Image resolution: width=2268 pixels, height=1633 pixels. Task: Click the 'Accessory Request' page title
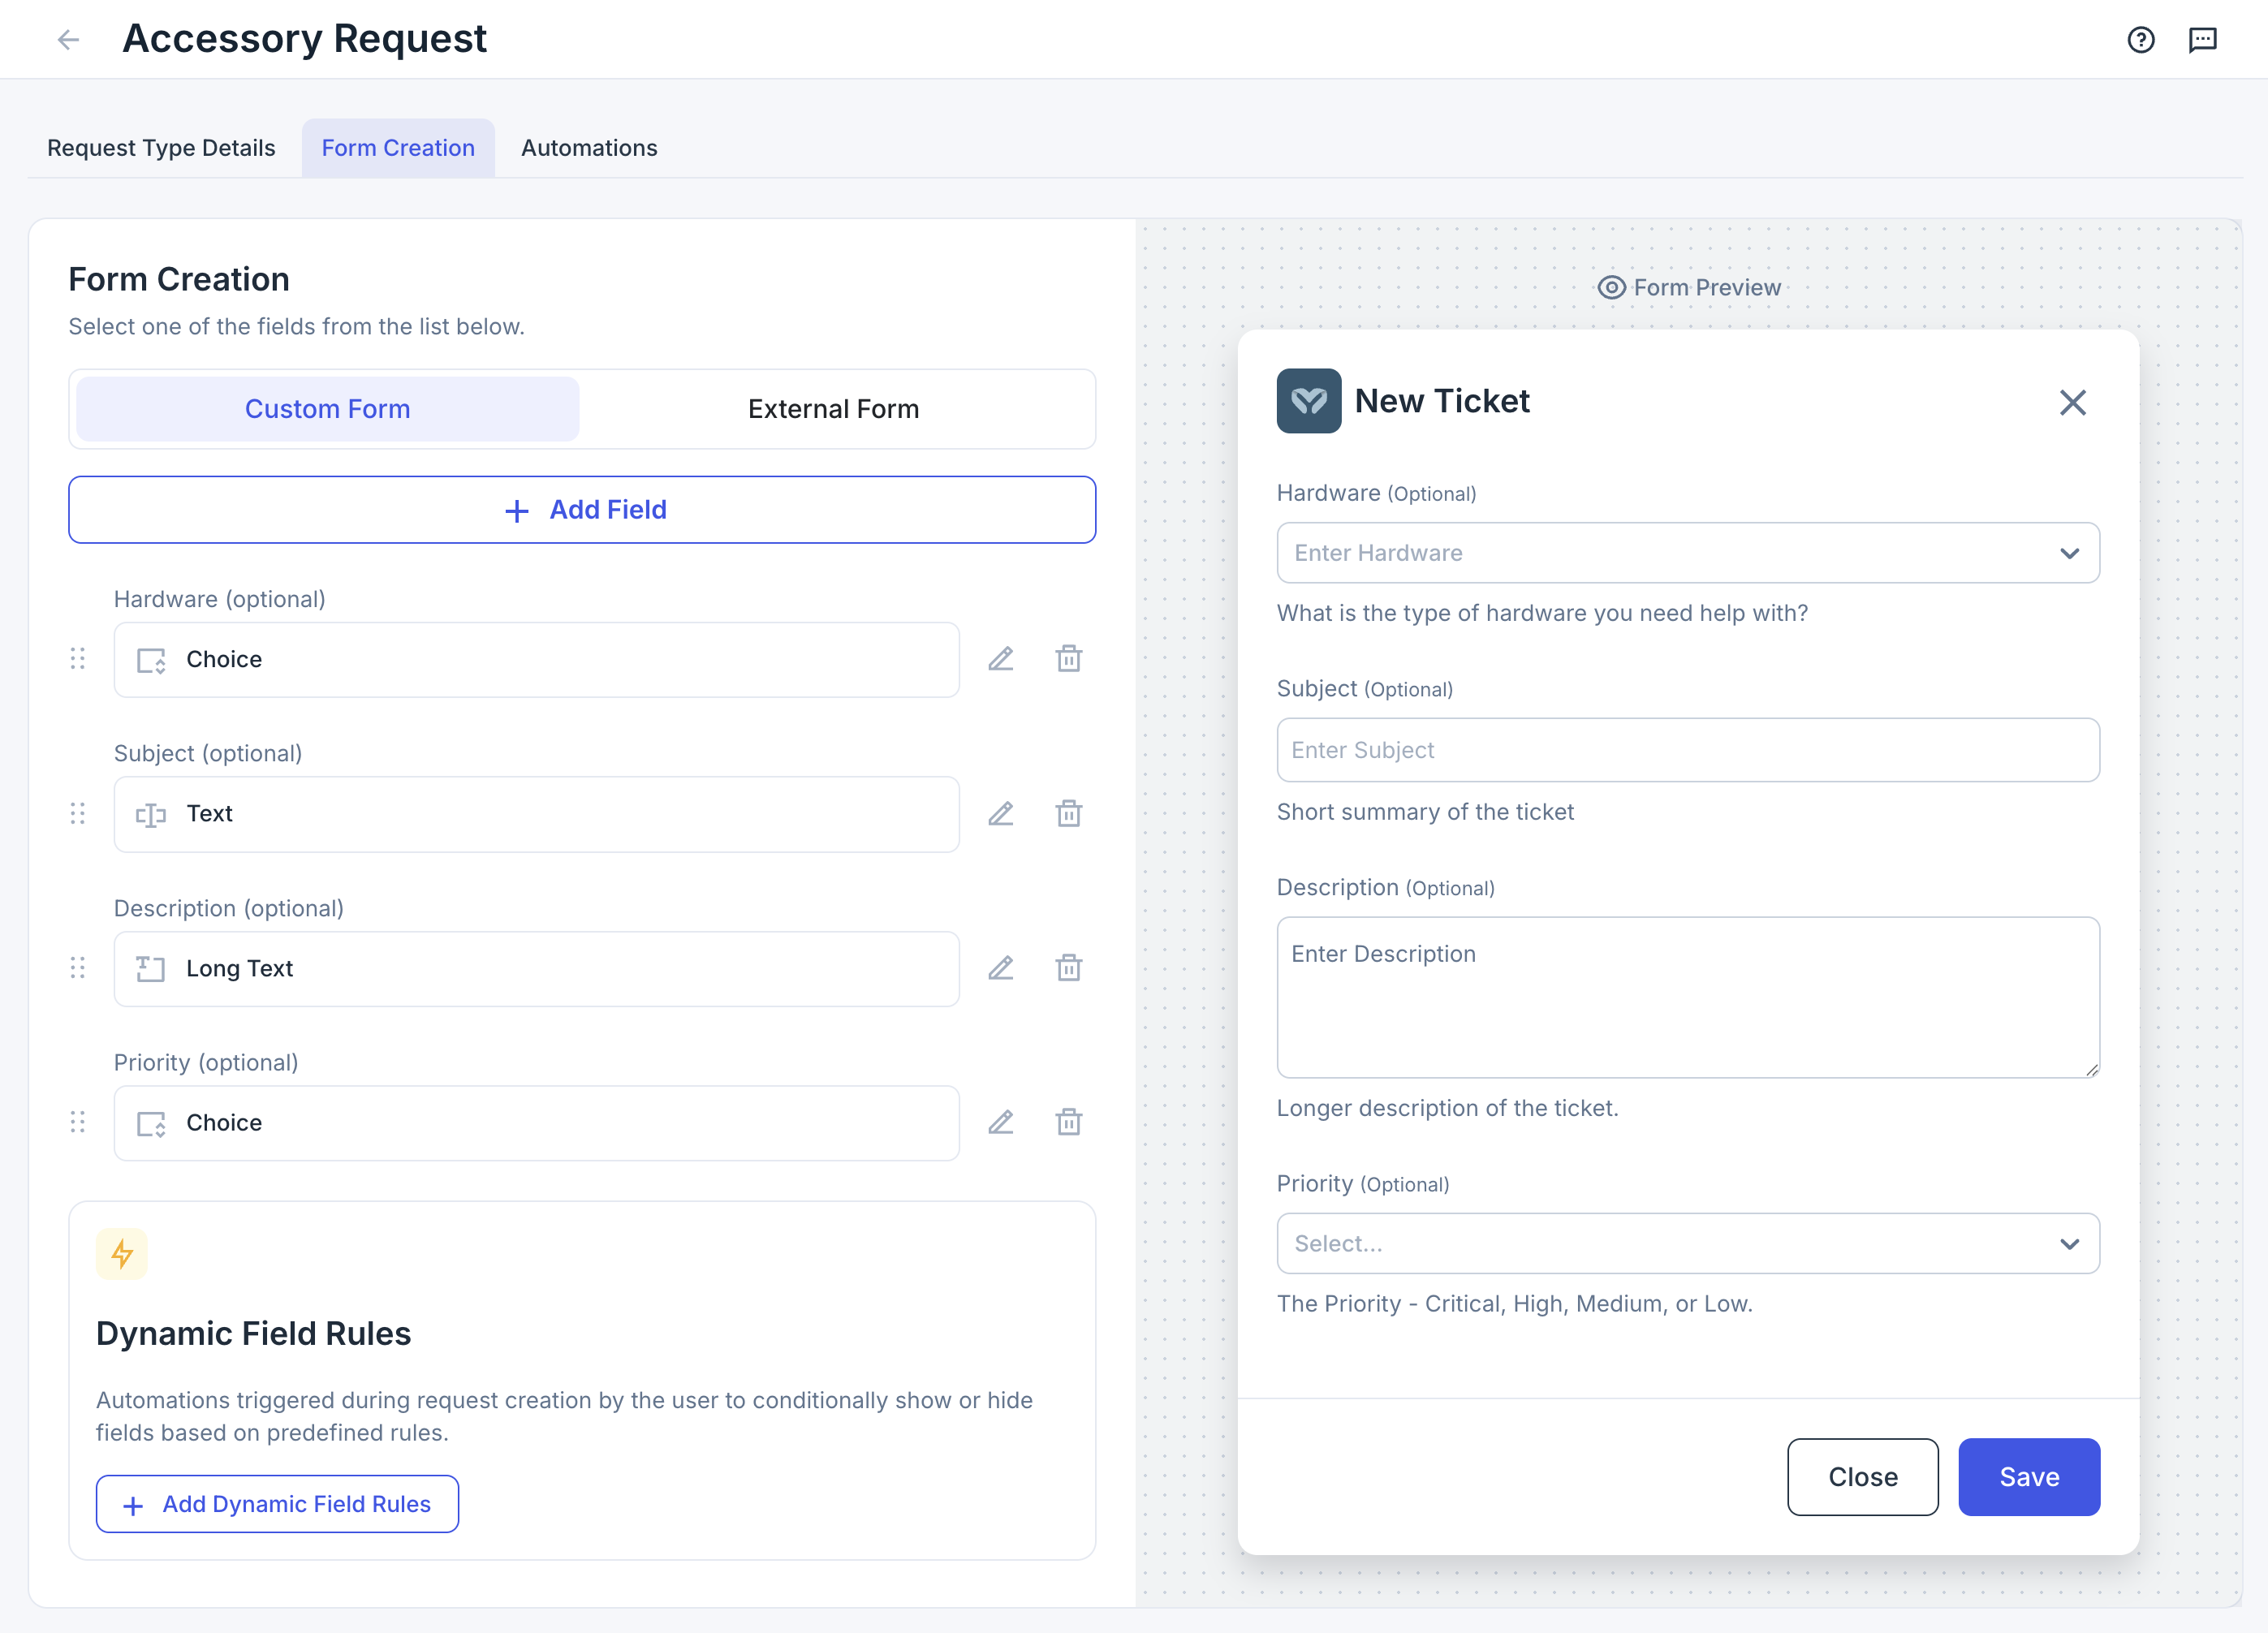click(x=305, y=39)
